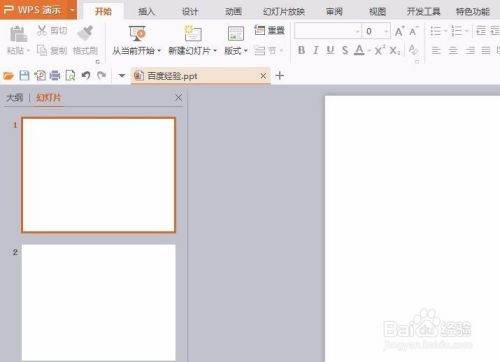Click the font color A button
500x362 pixels.
click(x=359, y=50)
